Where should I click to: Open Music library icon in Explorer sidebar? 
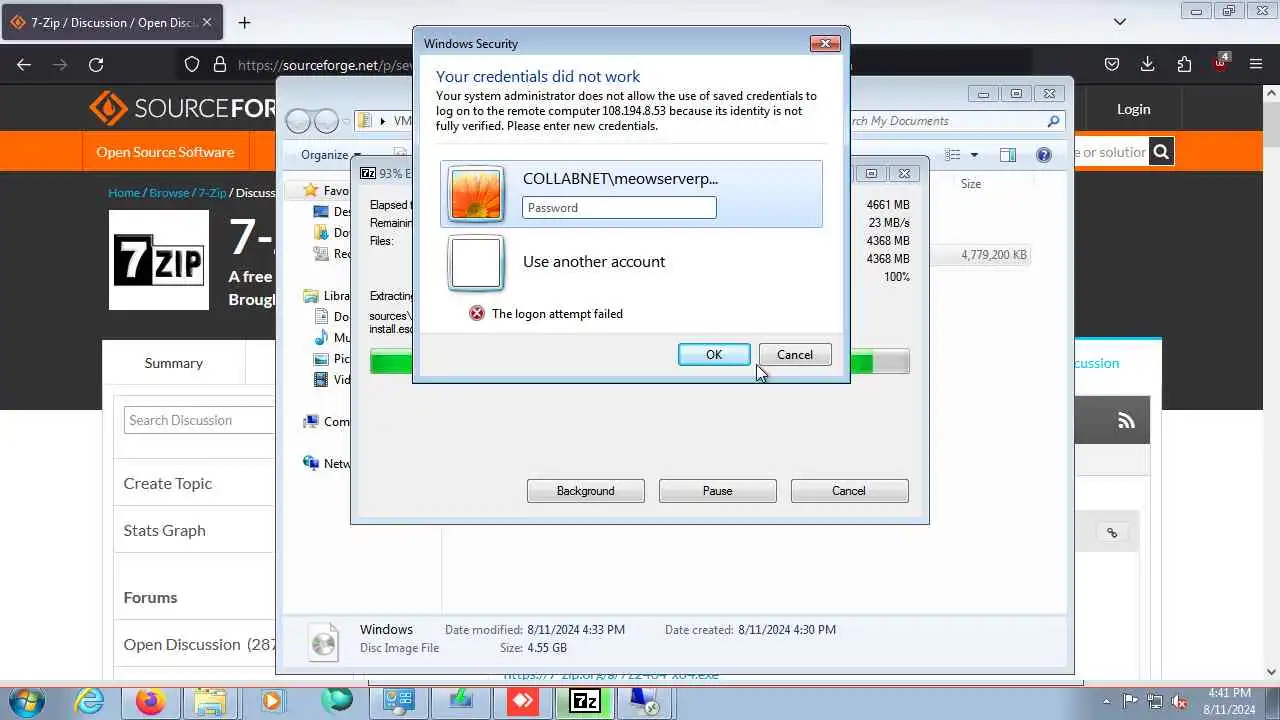click(321, 338)
